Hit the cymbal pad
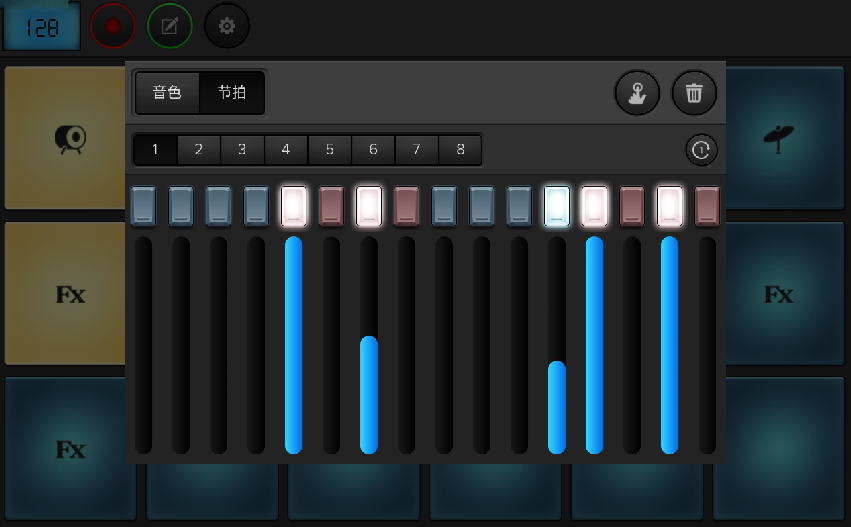This screenshot has height=527, width=851. tap(778, 138)
